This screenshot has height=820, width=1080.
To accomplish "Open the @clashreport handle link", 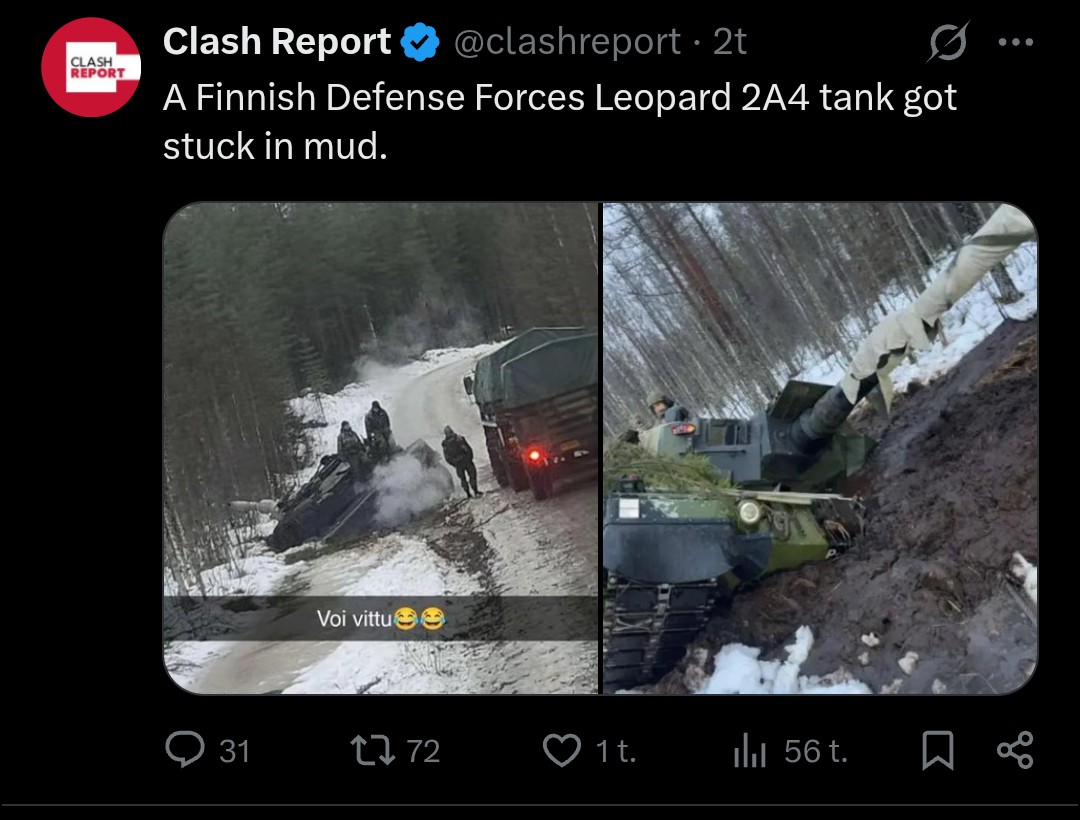I will [568, 42].
